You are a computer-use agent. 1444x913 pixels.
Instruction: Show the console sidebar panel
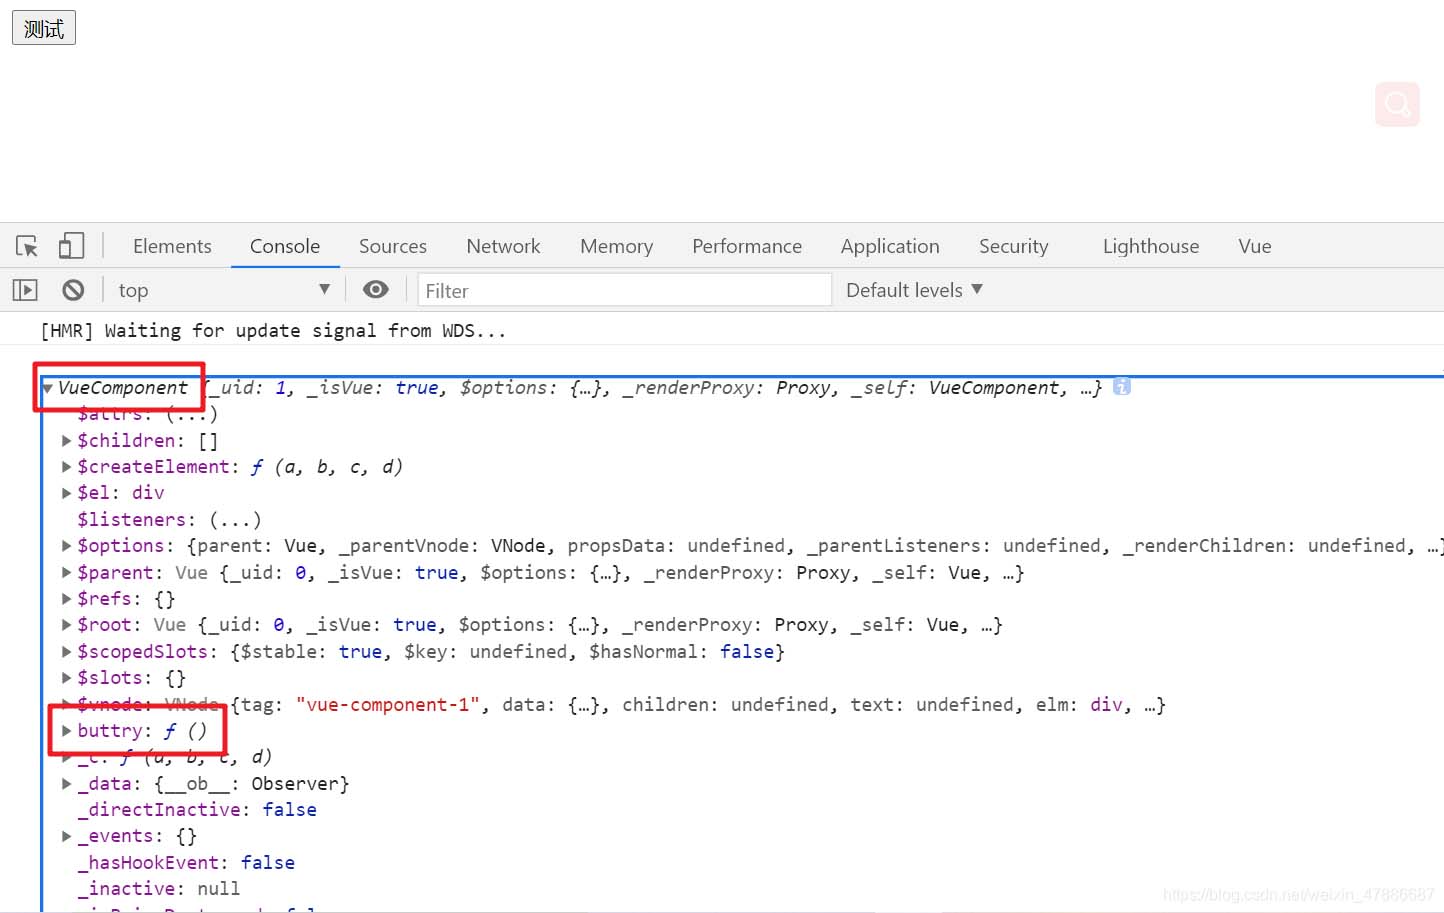coord(25,290)
